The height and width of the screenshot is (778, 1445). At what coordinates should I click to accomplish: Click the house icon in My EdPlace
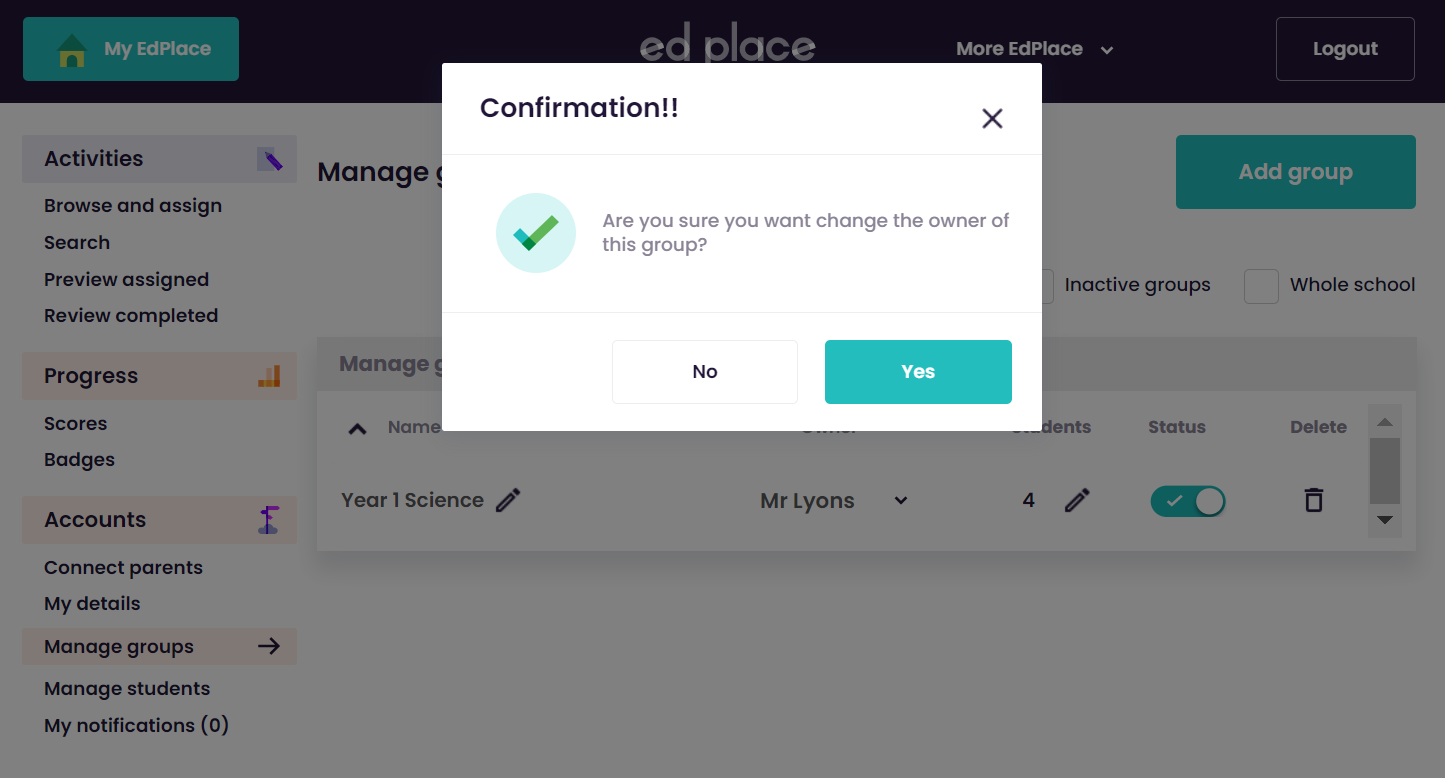tap(72, 50)
